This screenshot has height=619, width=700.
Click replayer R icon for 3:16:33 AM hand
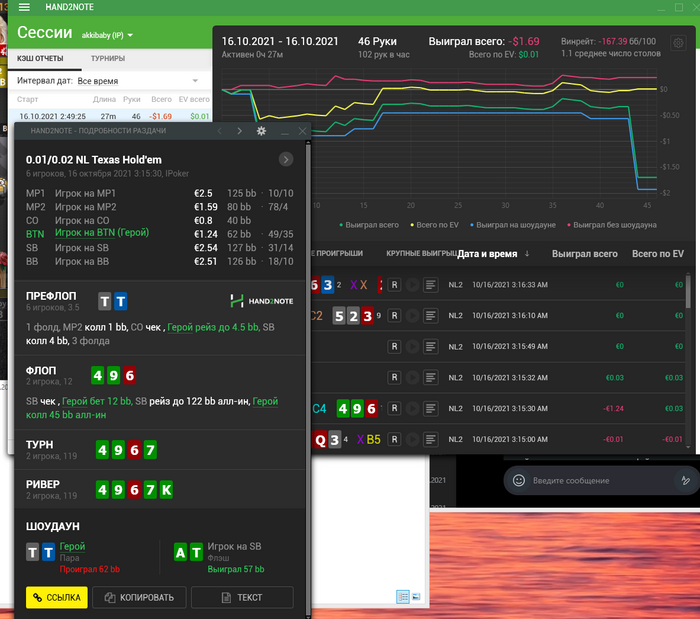point(394,285)
